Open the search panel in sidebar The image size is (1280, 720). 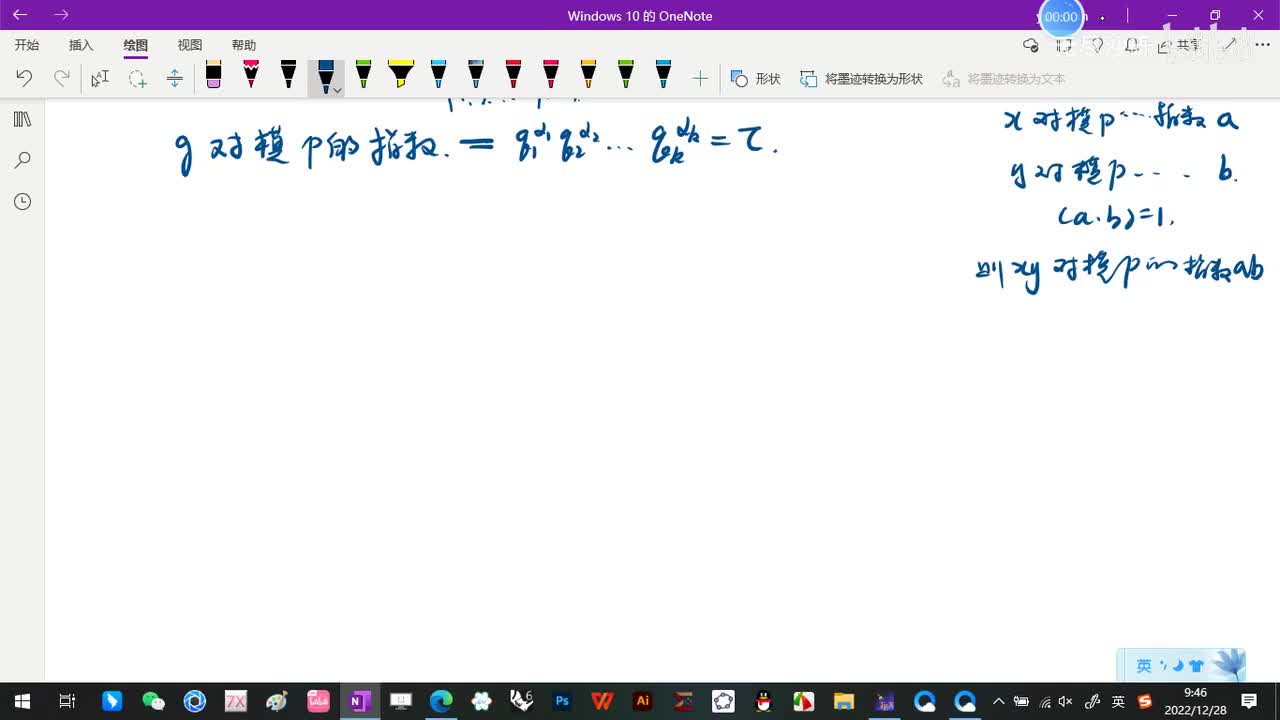[x=22, y=160]
